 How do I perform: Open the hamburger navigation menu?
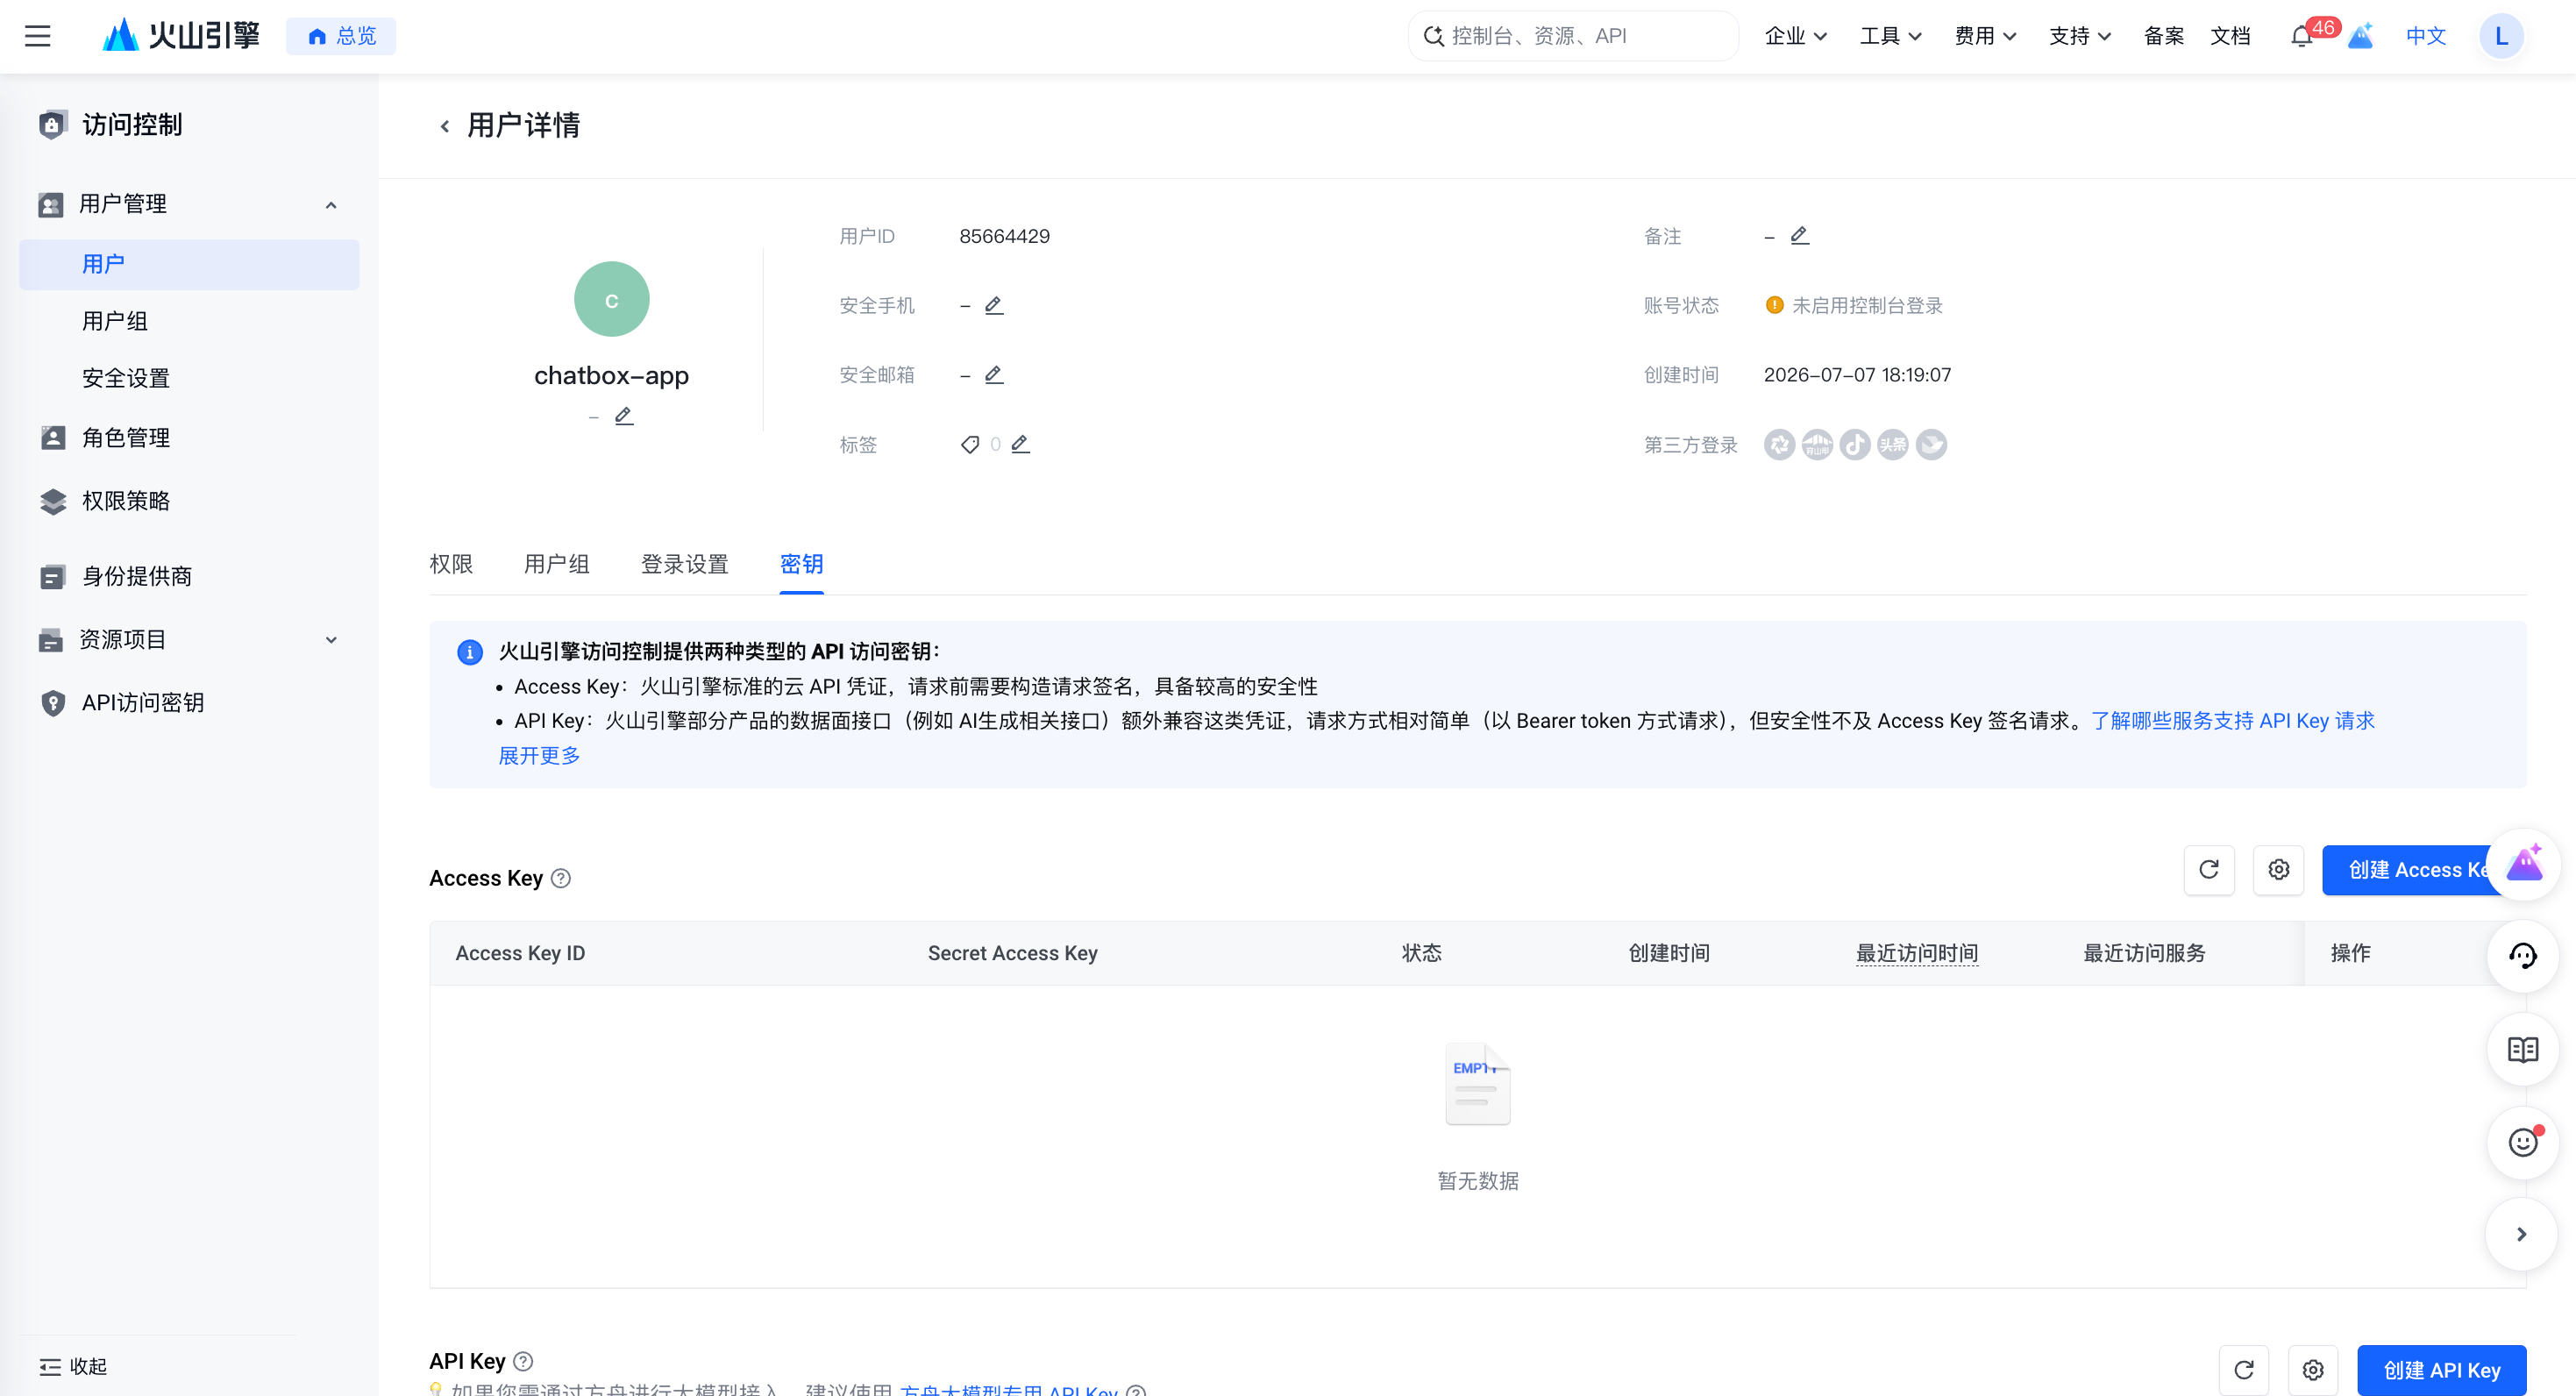[37, 36]
